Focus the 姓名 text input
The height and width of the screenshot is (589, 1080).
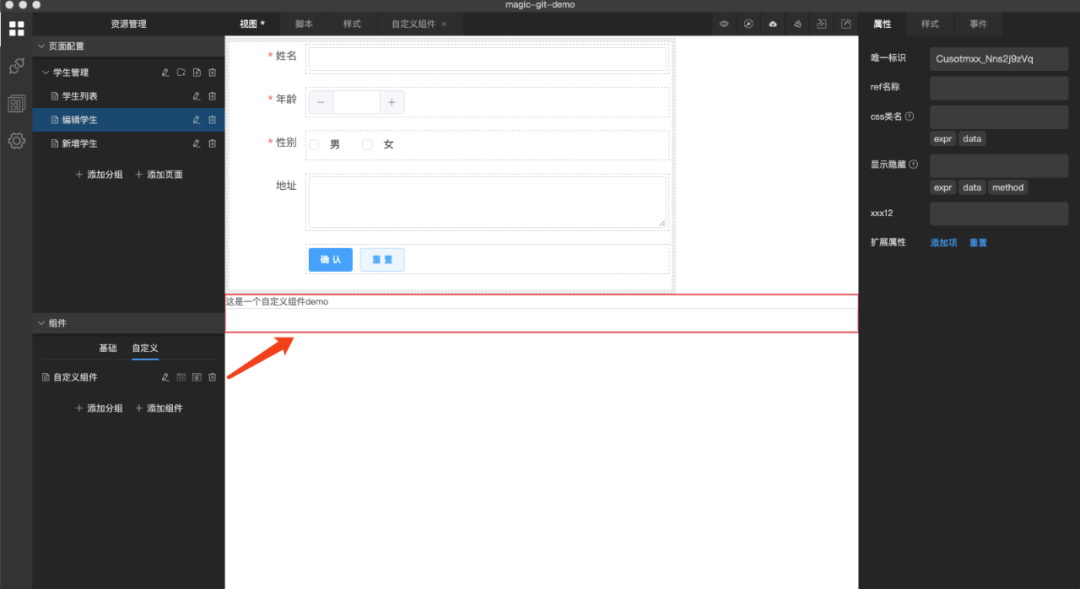488,59
